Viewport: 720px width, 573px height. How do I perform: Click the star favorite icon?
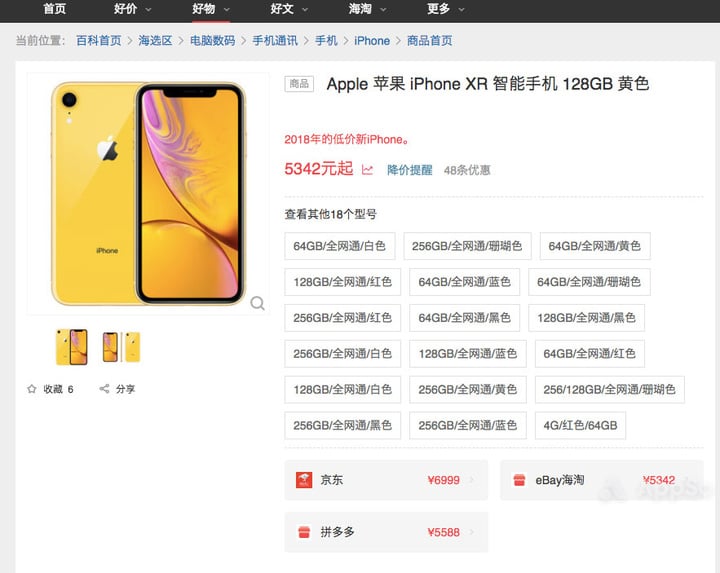coord(32,389)
